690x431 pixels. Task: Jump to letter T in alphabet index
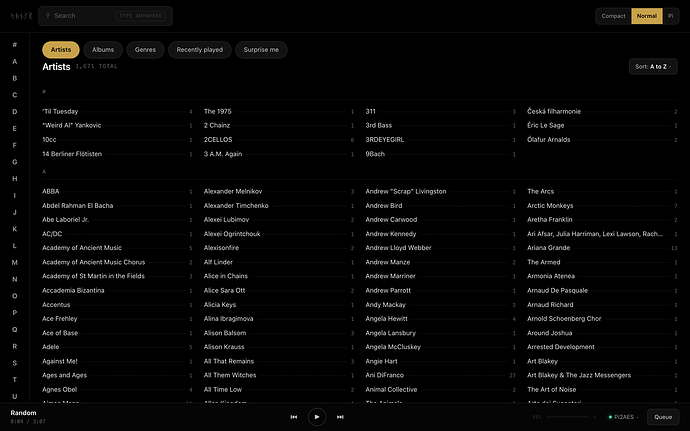click(x=15, y=379)
